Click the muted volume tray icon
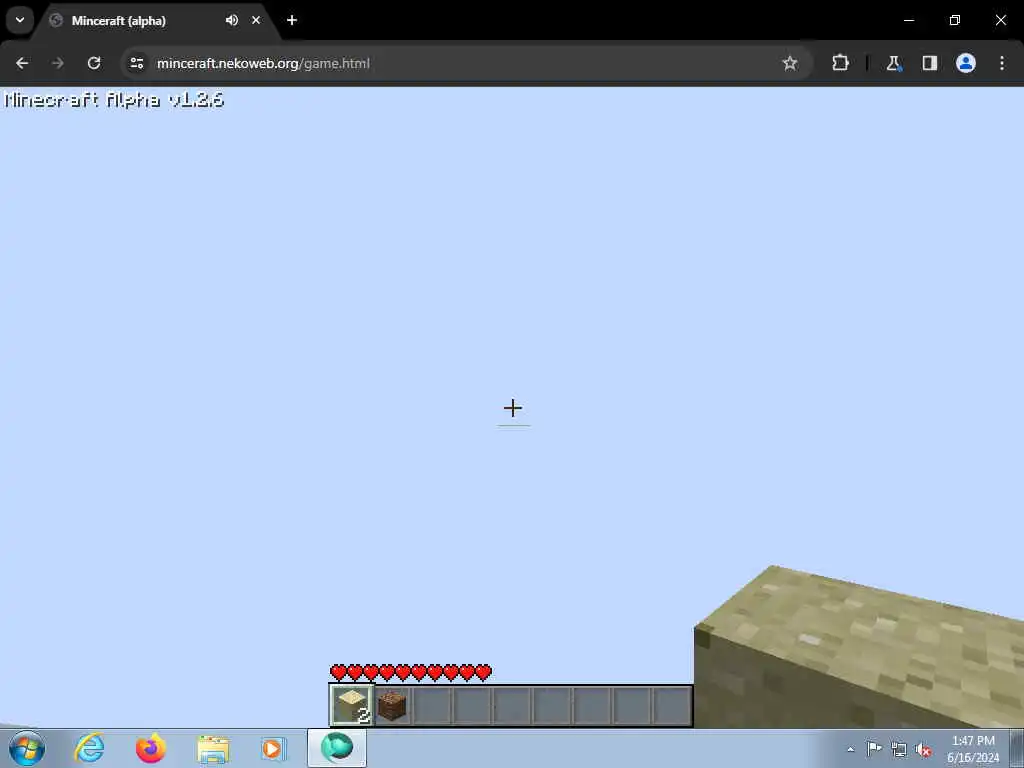Screen dimensions: 1024x768 coord(923,750)
